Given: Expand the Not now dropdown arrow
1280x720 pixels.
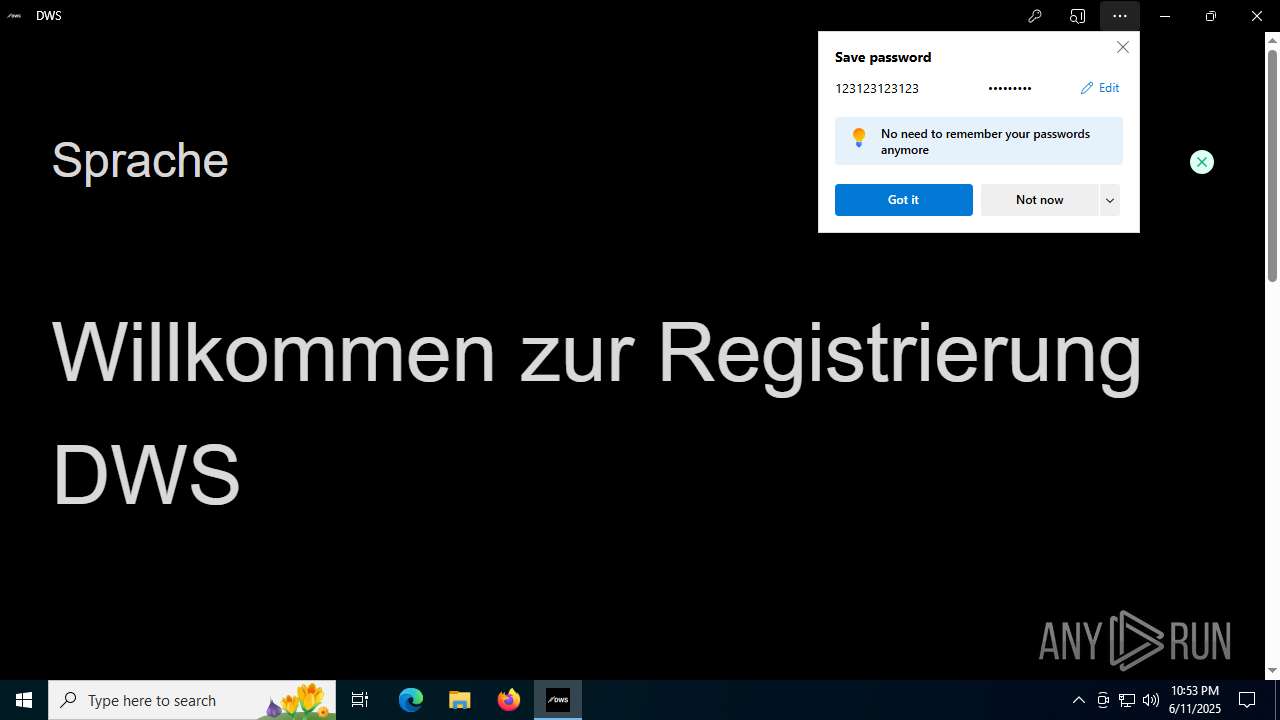Looking at the screenshot, I should click(1109, 200).
